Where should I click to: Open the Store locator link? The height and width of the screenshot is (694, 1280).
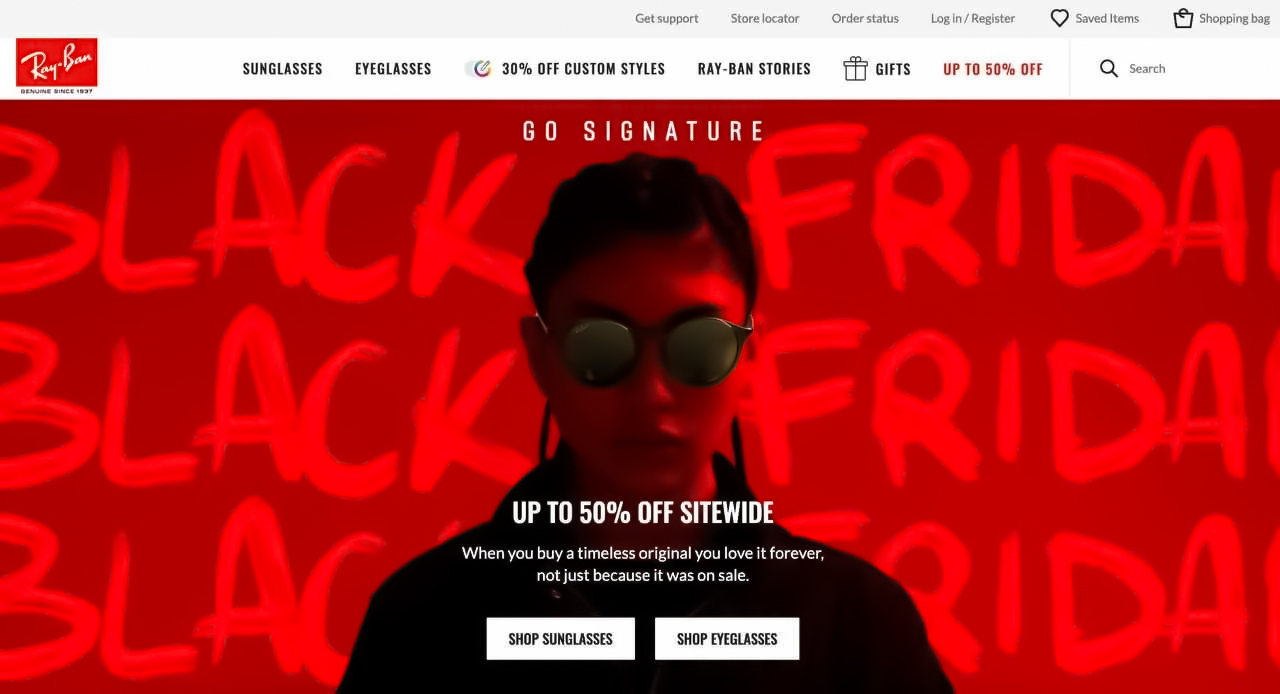coord(765,18)
